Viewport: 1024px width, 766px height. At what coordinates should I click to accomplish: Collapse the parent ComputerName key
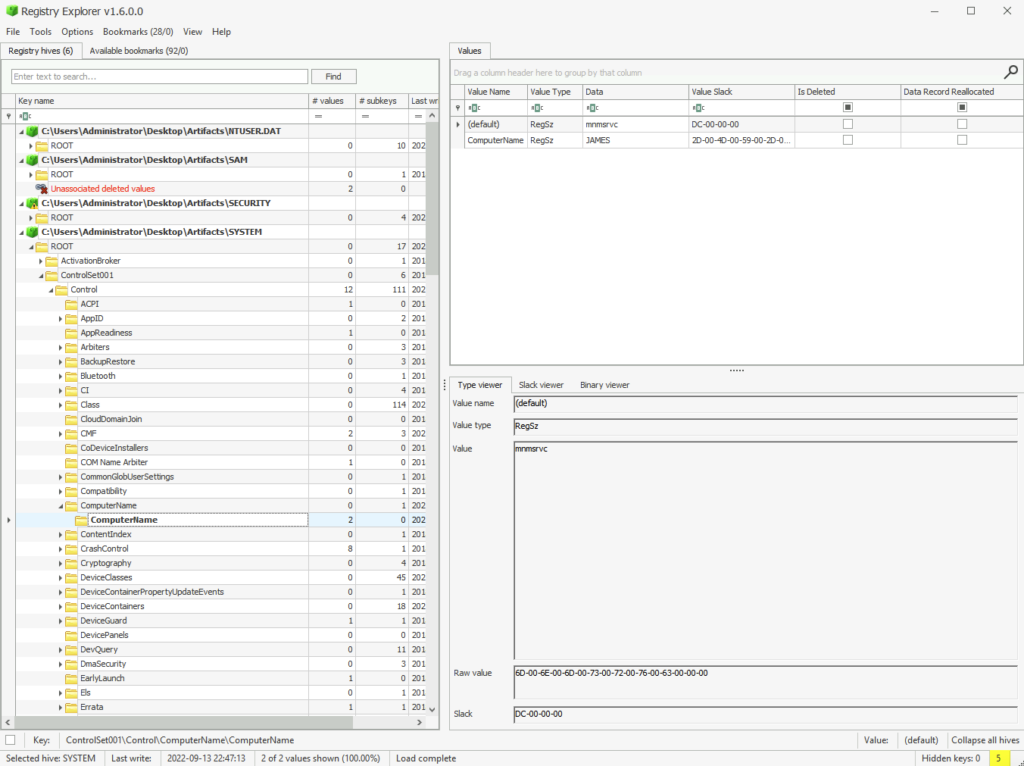[x=61, y=506]
